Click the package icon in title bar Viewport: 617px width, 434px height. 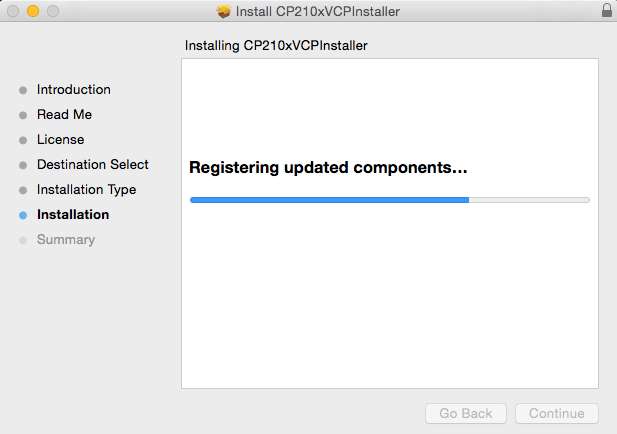pyautogui.click(x=223, y=12)
